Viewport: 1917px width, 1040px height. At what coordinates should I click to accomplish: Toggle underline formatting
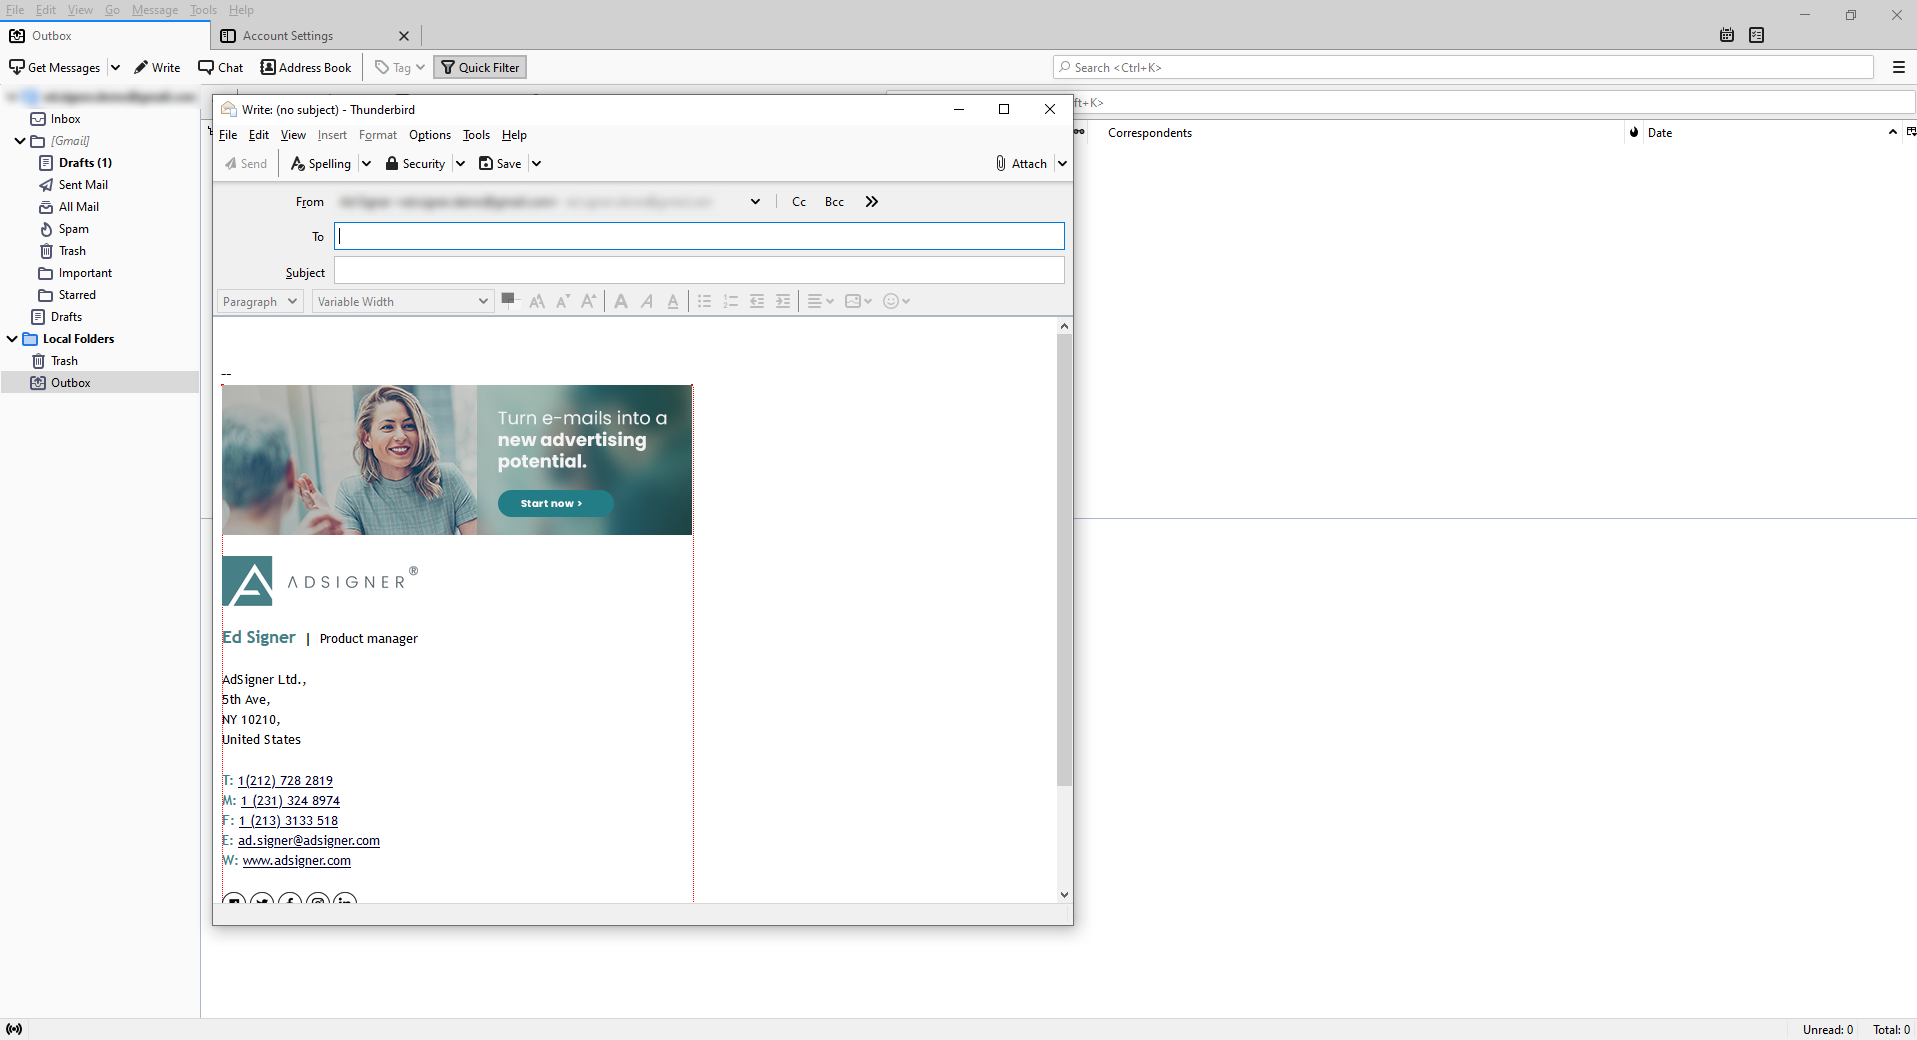coord(673,301)
